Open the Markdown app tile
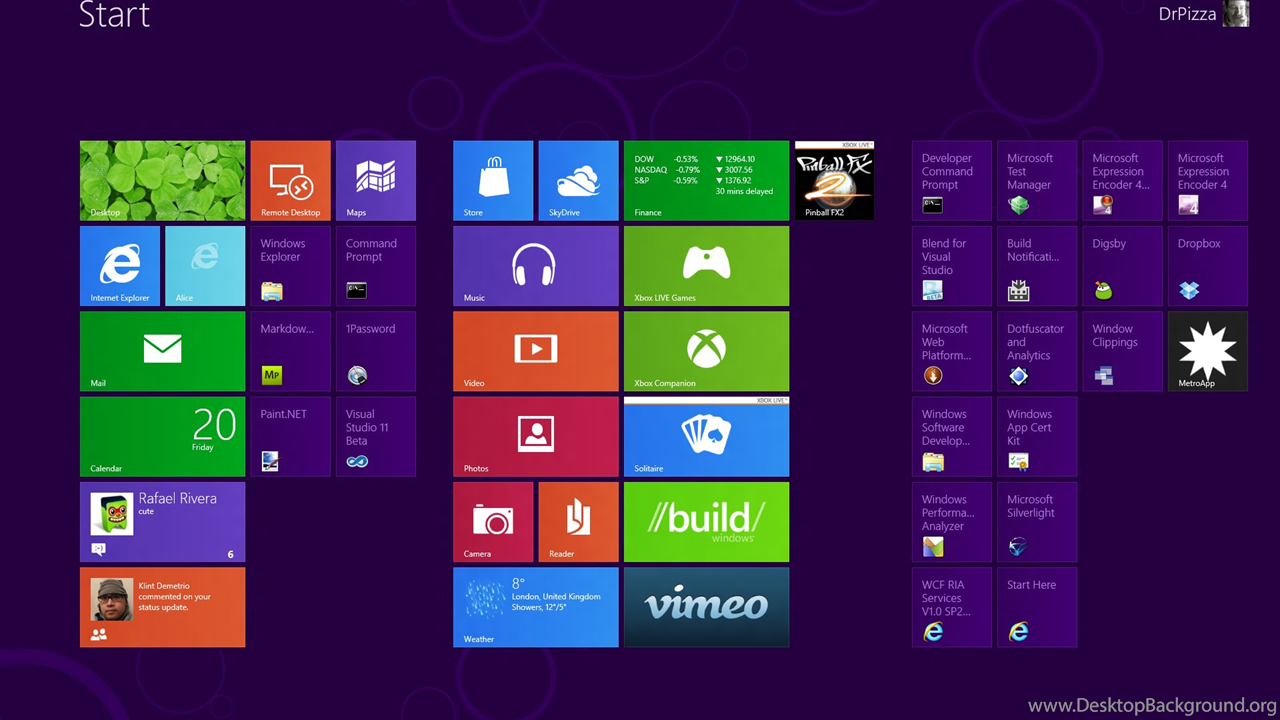1280x720 pixels. (290, 351)
